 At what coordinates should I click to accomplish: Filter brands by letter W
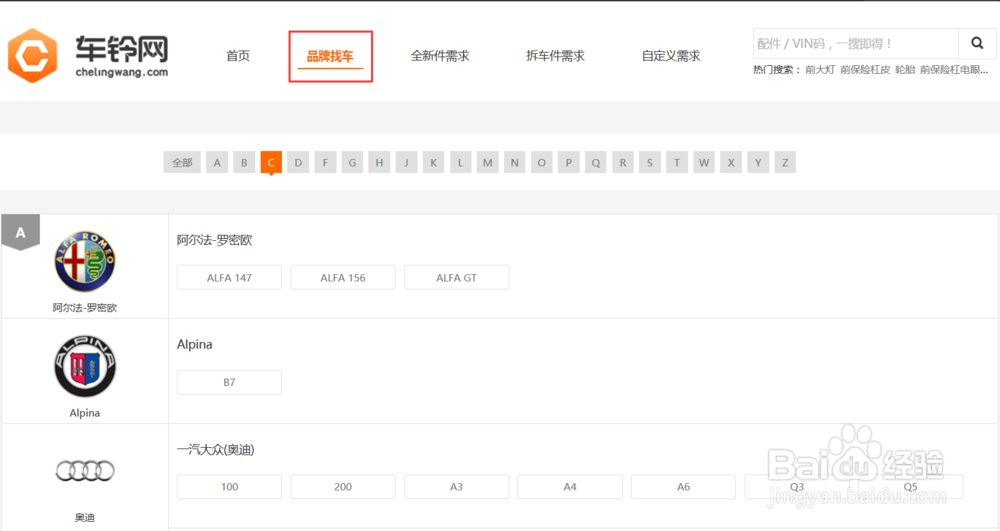tap(703, 163)
